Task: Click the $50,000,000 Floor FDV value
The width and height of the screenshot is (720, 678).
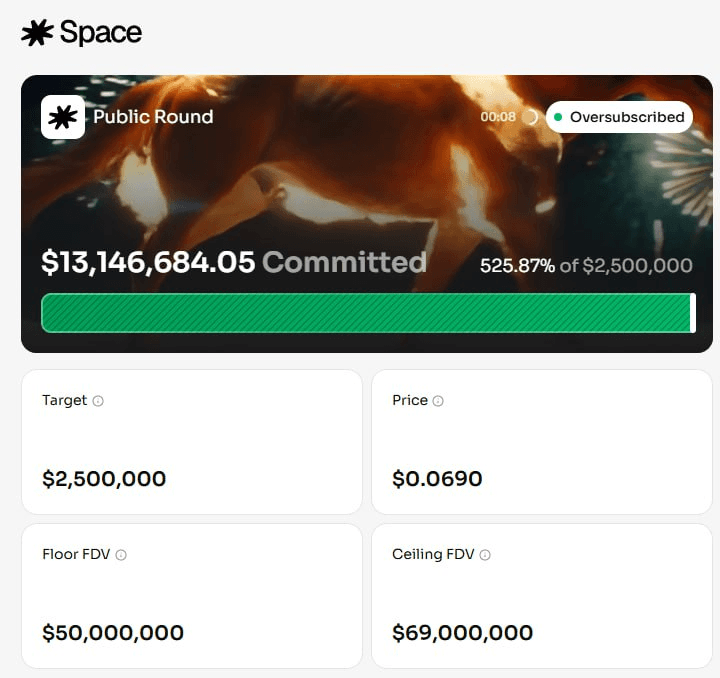Action: (x=113, y=633)
